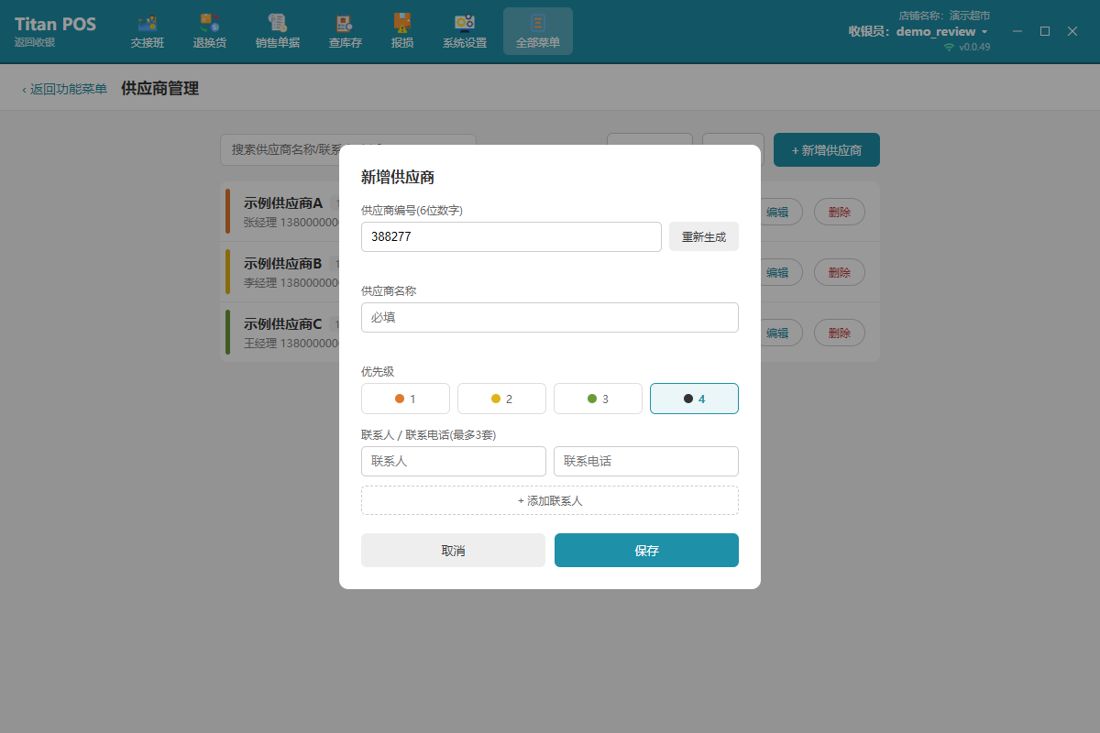Go back via 返回功能菜单 link
Screen dimensions: 1100x733
[65, 89]
